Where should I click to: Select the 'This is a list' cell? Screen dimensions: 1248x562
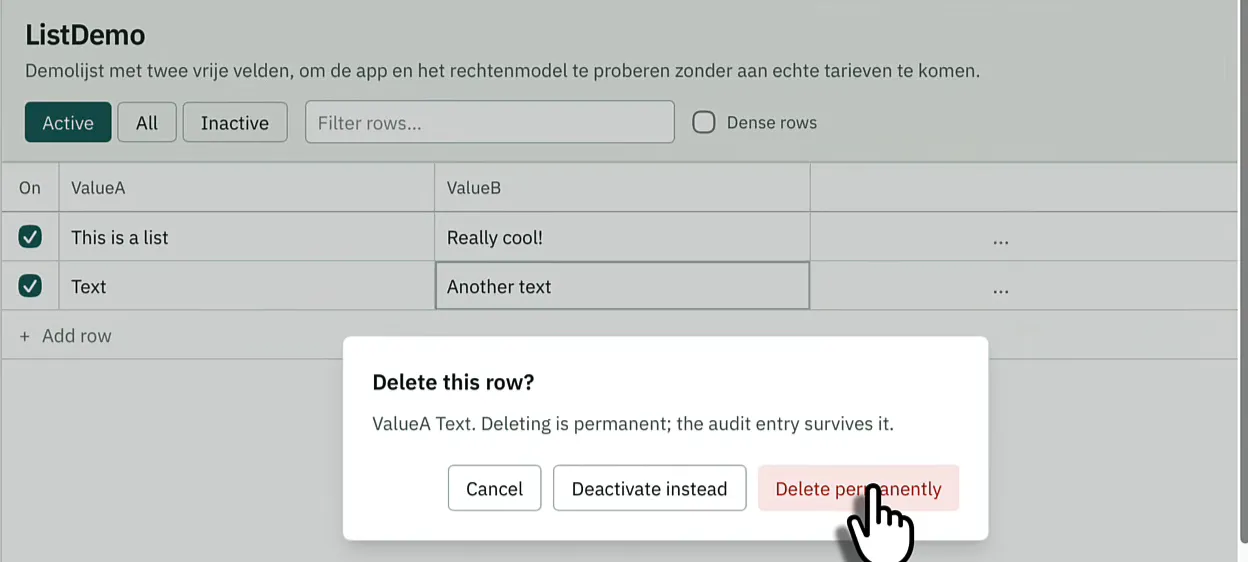[x=247, y=237]
